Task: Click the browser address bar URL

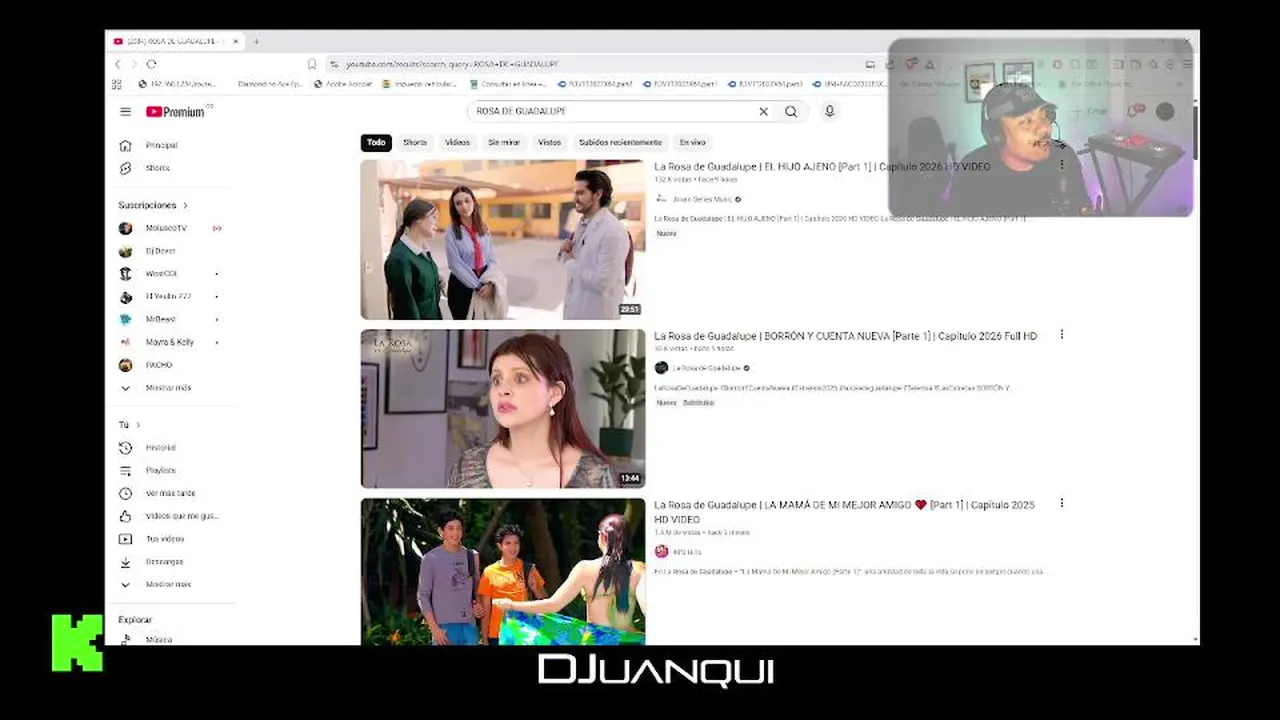Action: (x=452, y=64)
